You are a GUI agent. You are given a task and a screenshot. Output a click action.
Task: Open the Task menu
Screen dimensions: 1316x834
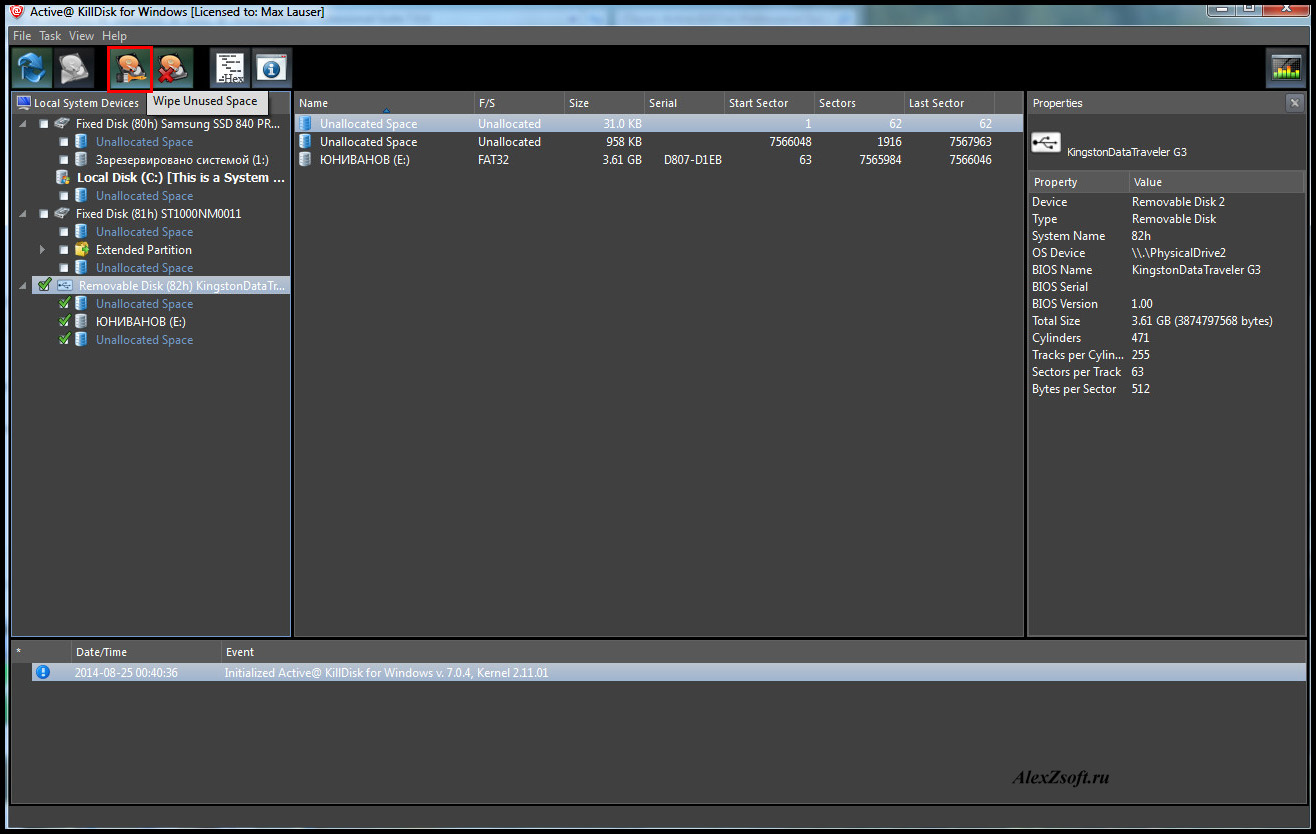pyautogui.click(x=50, y=36)
